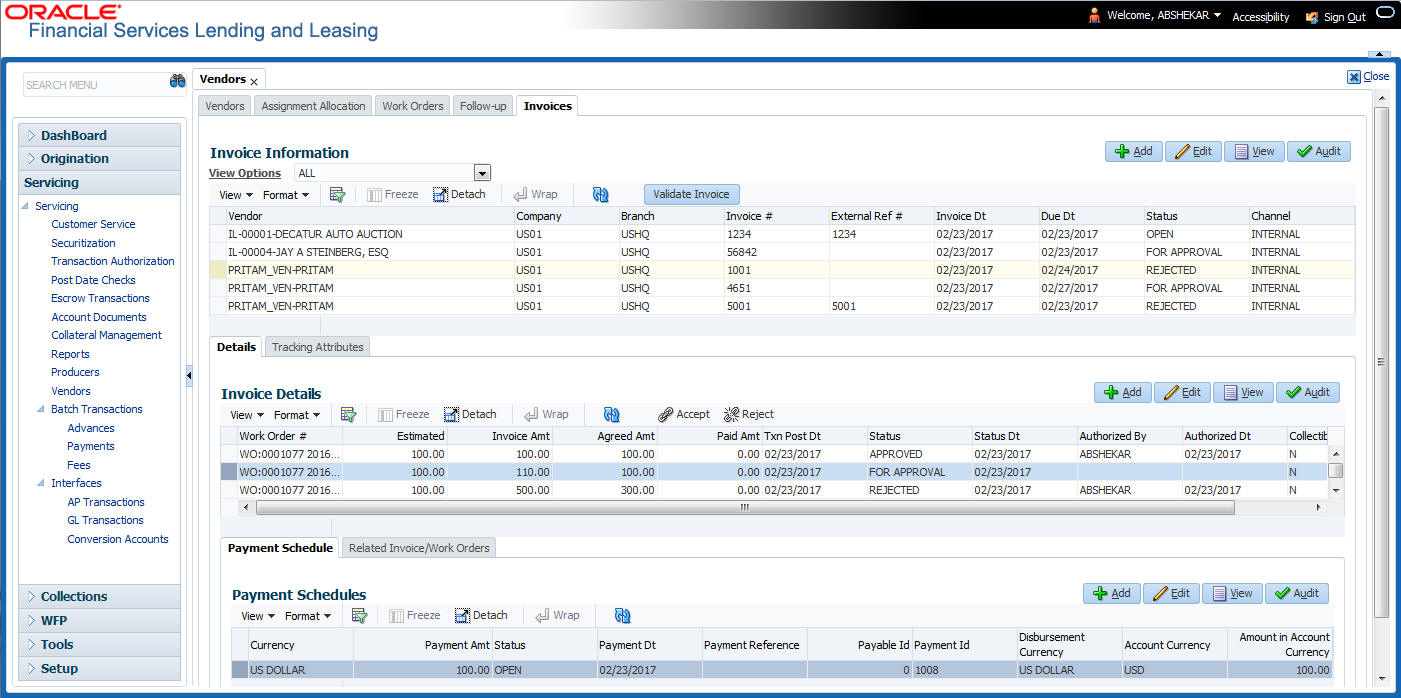The image size is (1401, 698).
Task: Edit the Invoice Details record
Action: click(x=1182, y=392)
